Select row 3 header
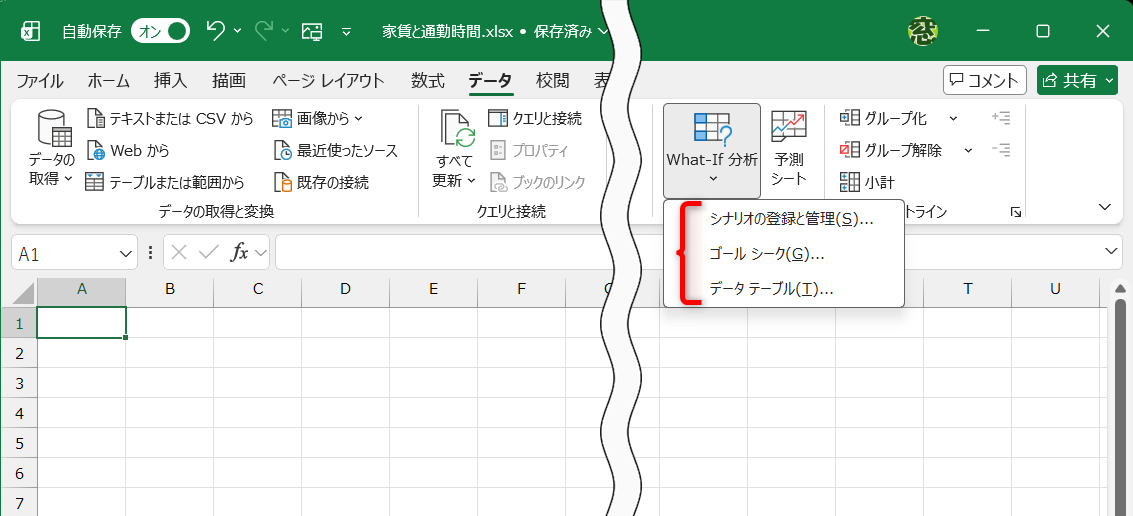This screenshot has height=516, width=1133. click(19, 383)
